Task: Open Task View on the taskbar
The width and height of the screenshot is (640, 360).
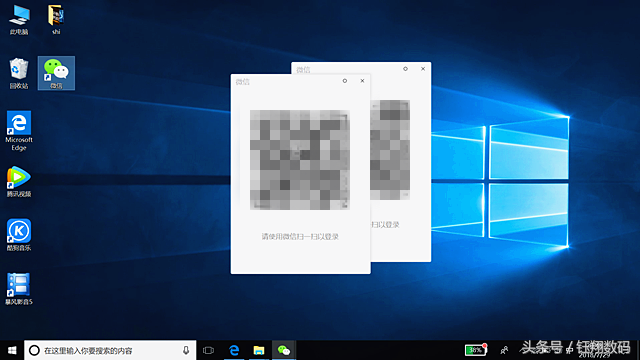Action: (x=208, y=350)
